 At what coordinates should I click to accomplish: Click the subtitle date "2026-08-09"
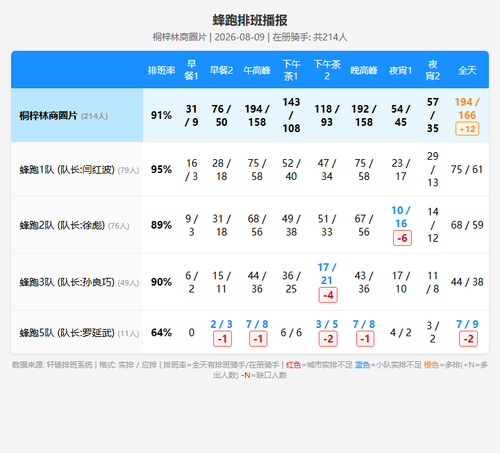pyautogui.click(x=240, y=37)
